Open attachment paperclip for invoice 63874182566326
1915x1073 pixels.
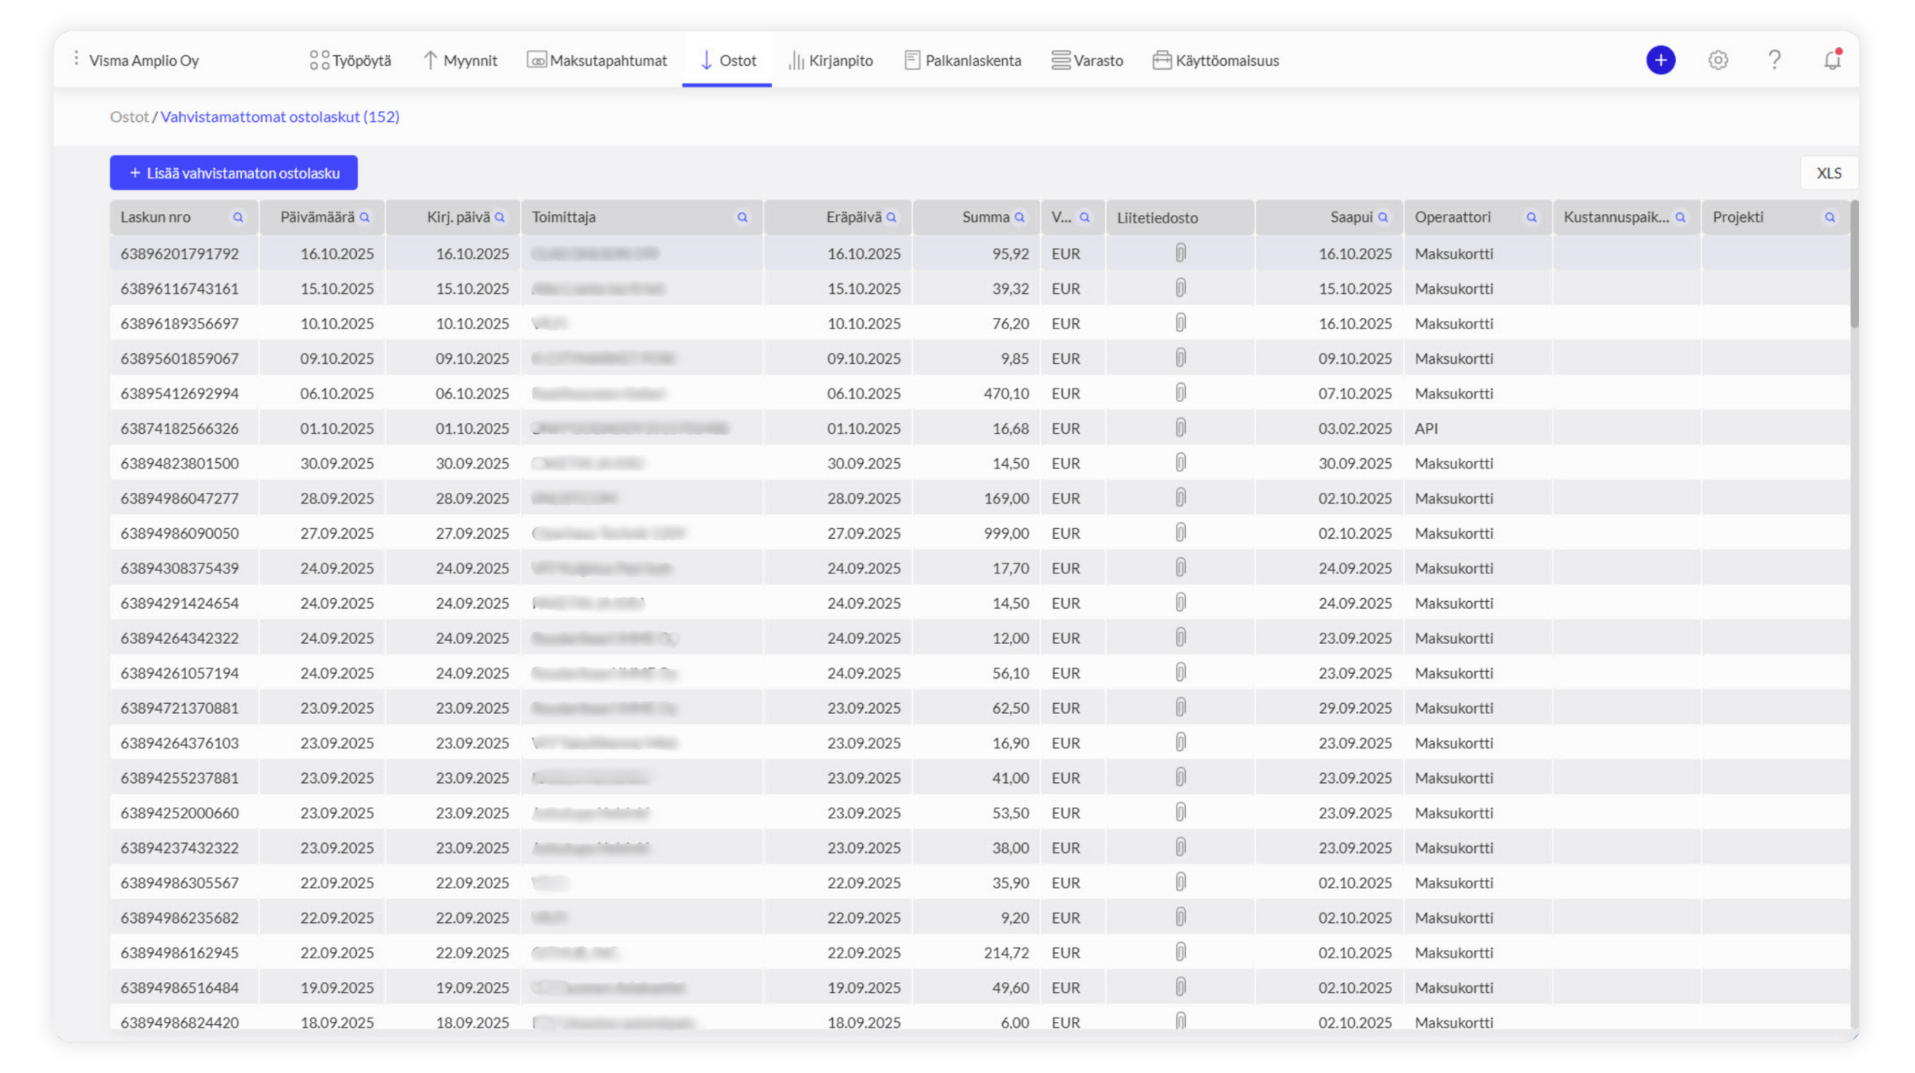pyautogui.click(x=1180, y=428)
